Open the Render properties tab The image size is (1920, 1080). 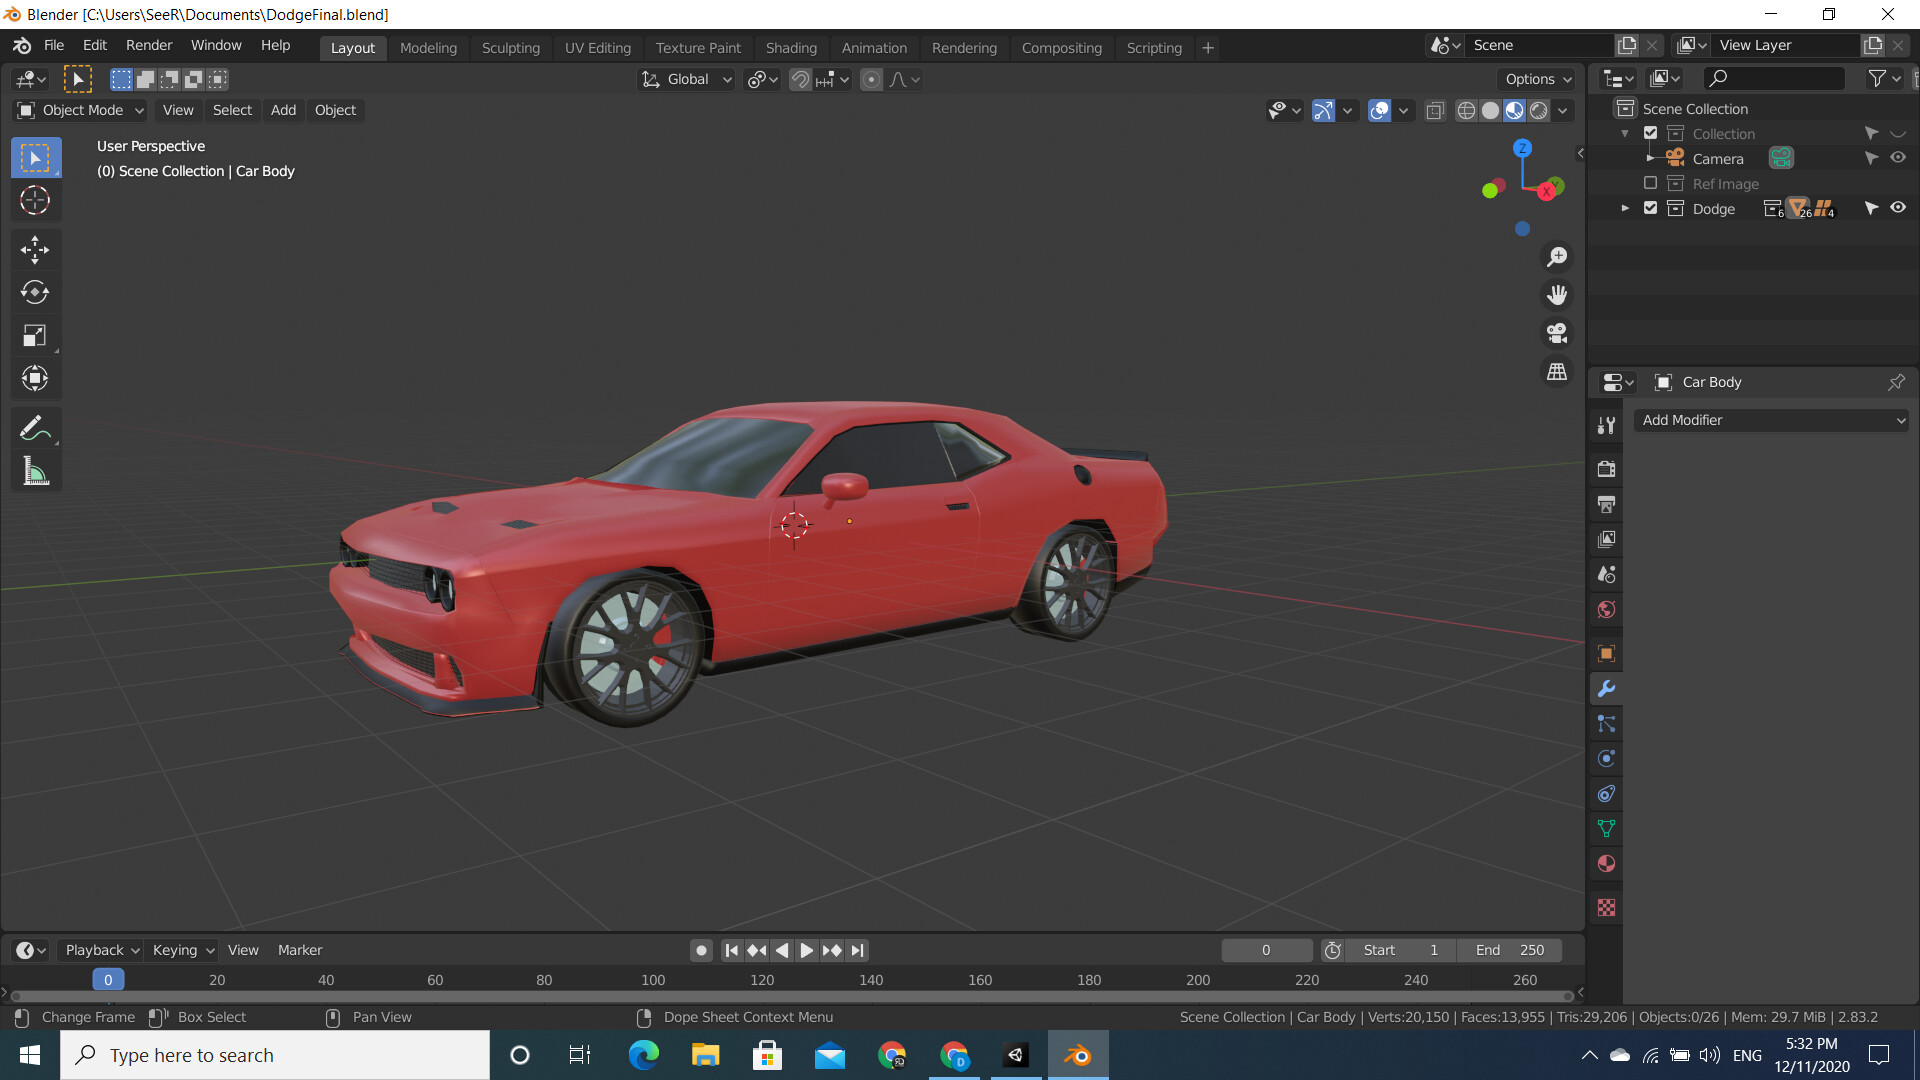1606,469
